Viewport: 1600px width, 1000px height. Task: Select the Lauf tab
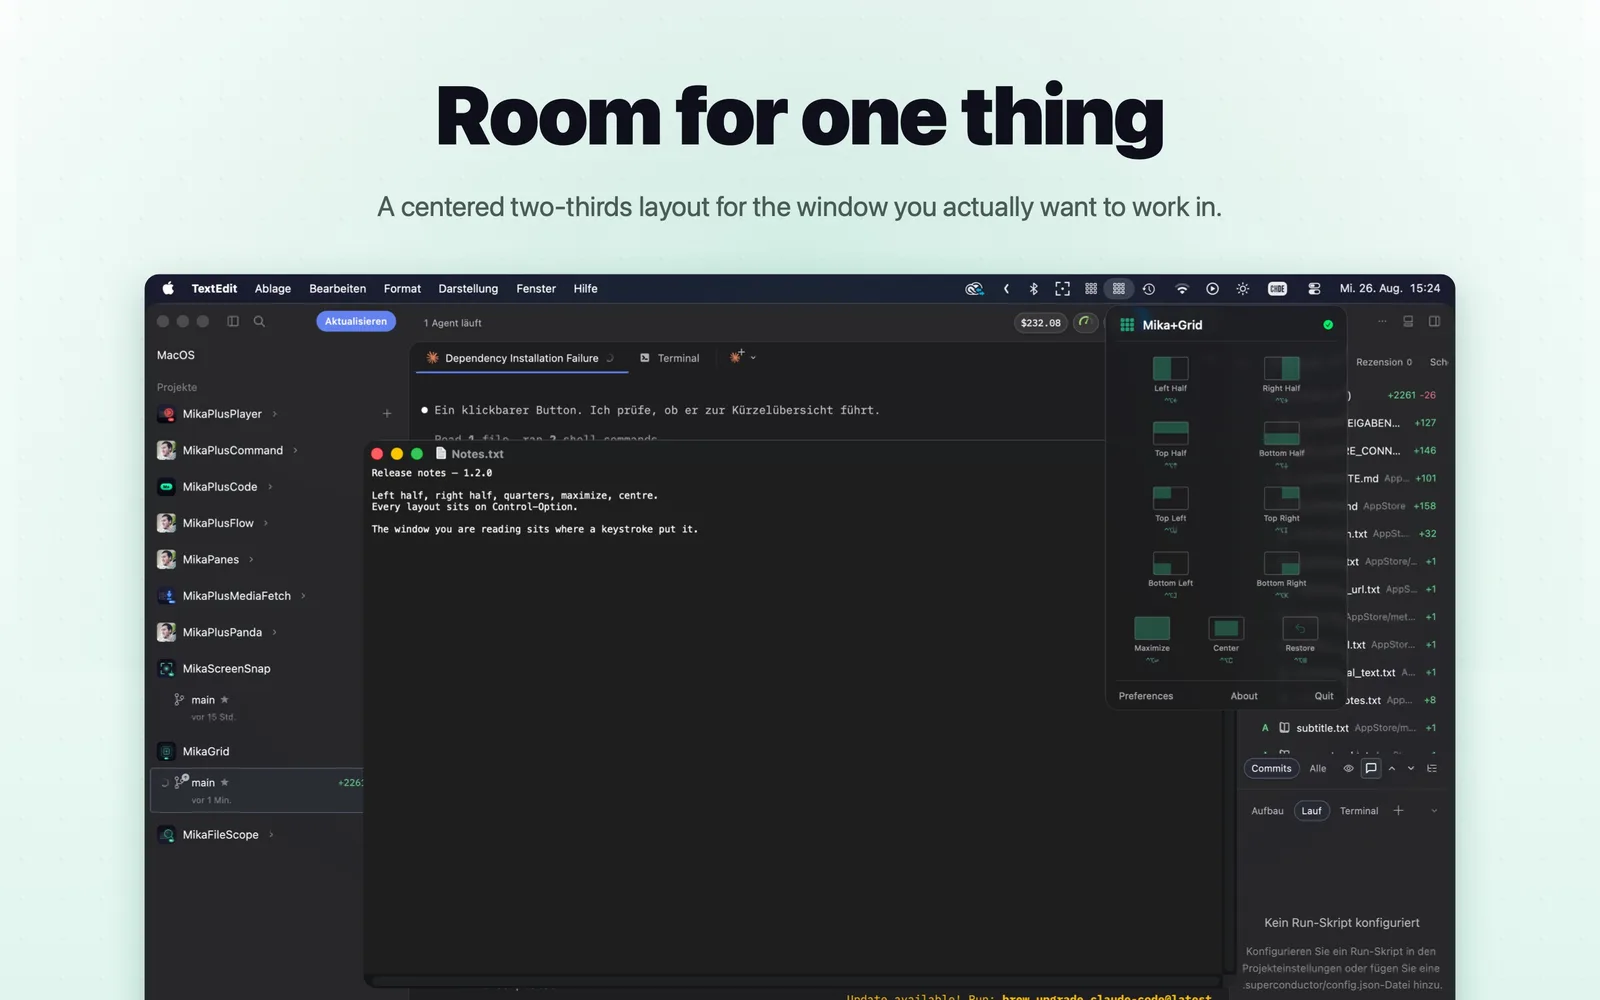point(1311,811)
